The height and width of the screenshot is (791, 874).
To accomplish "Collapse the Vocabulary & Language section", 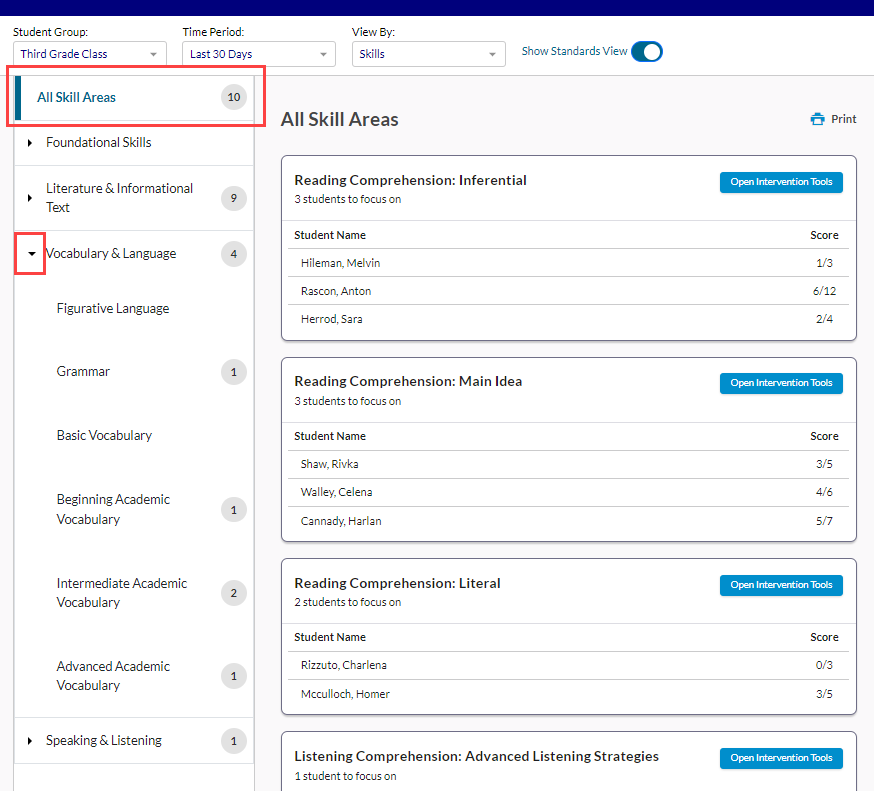I will pos(31,254).
